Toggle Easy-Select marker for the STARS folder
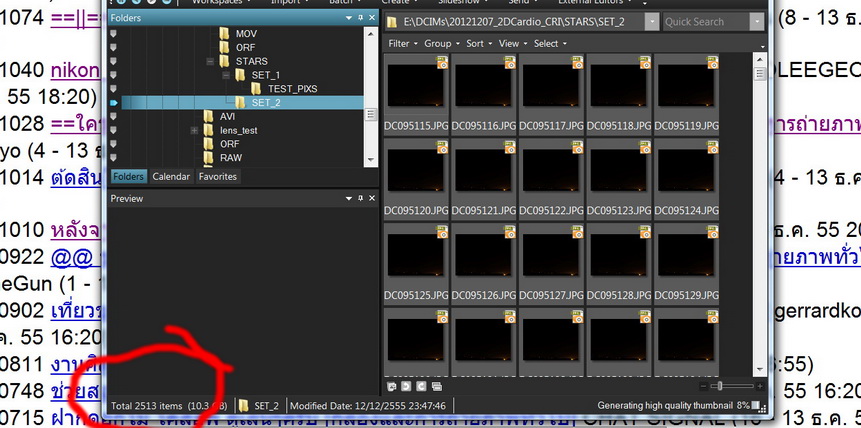This screenshot has width=861, height=428. [114, 61]
